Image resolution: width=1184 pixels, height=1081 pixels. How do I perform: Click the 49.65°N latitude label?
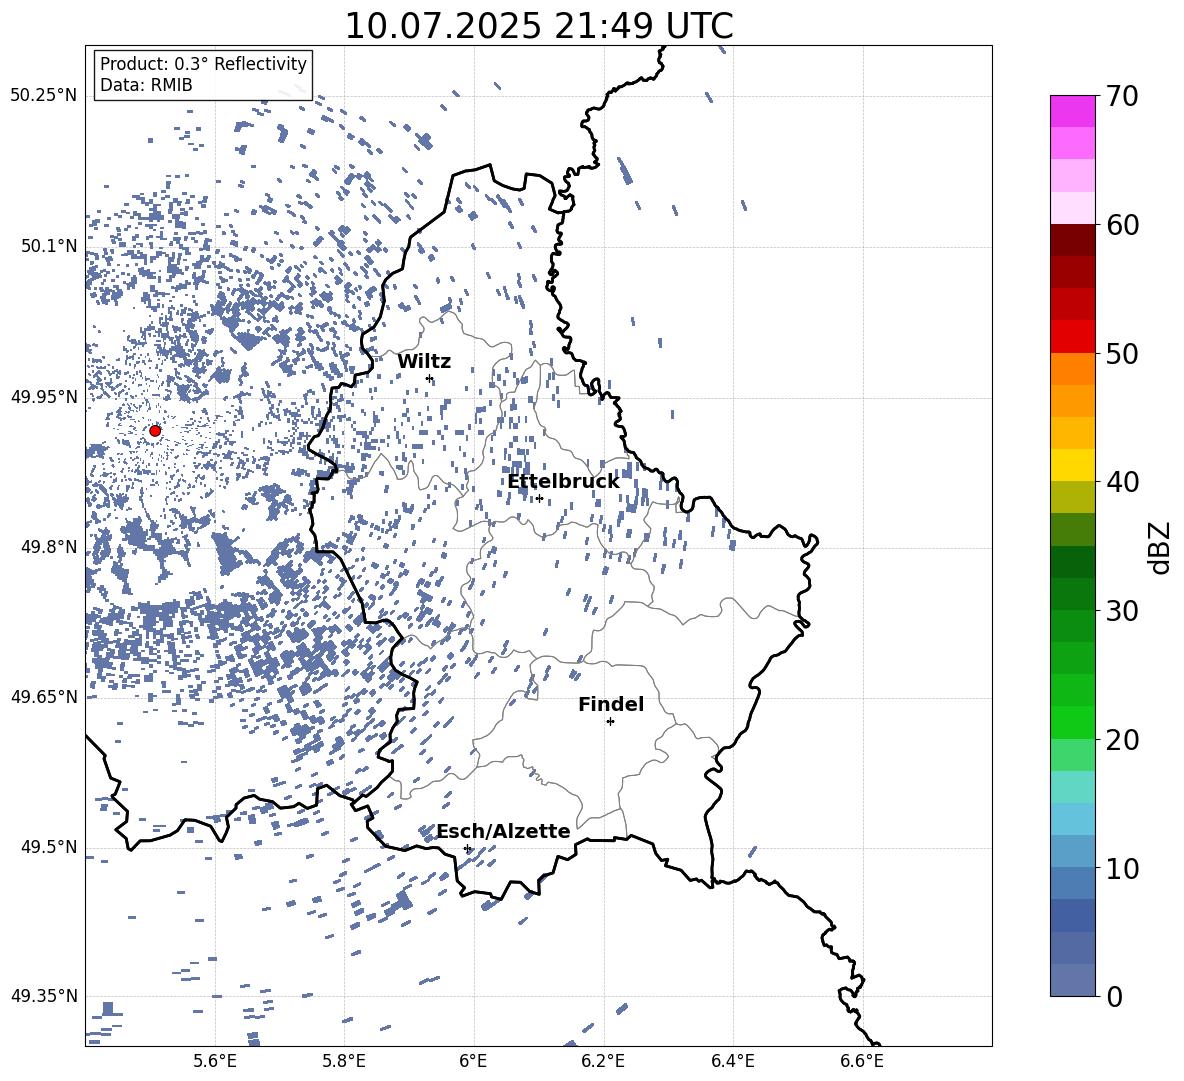44,696
